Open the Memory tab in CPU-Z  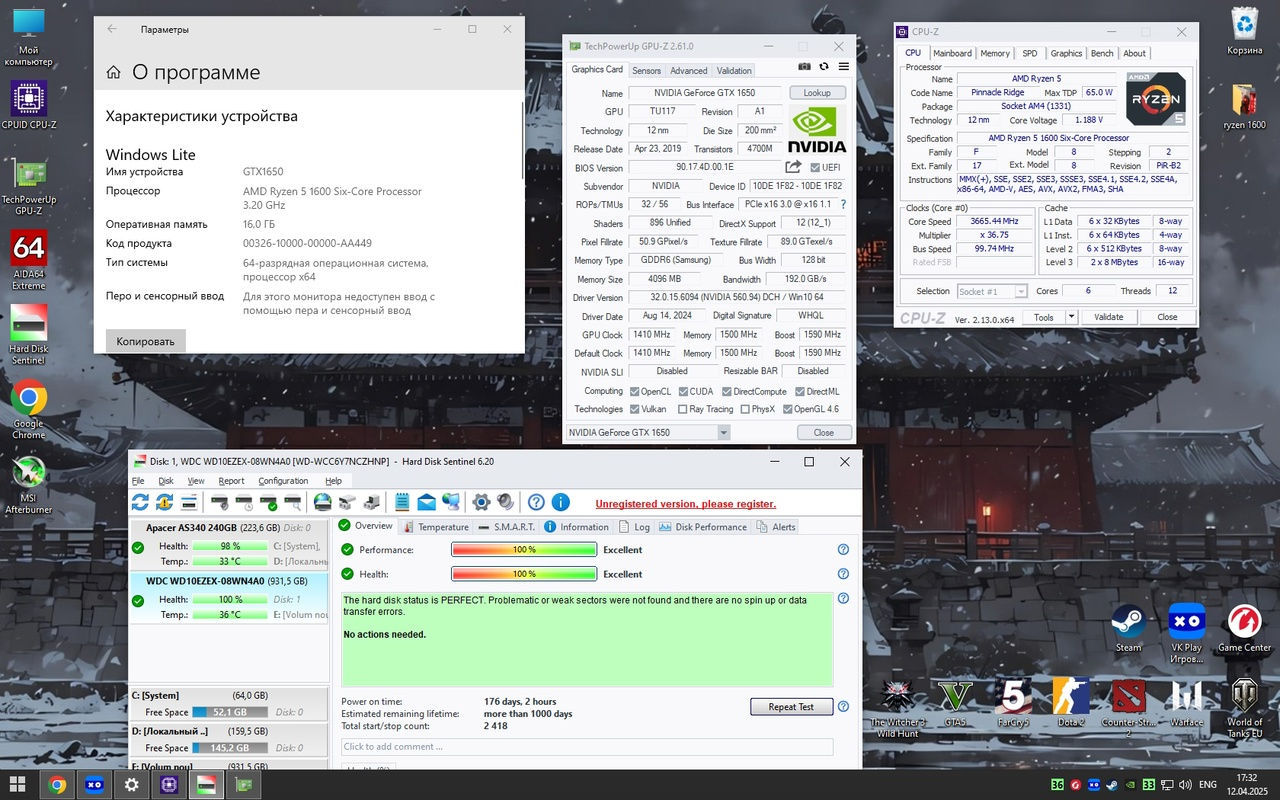click(x=995, y=53)
